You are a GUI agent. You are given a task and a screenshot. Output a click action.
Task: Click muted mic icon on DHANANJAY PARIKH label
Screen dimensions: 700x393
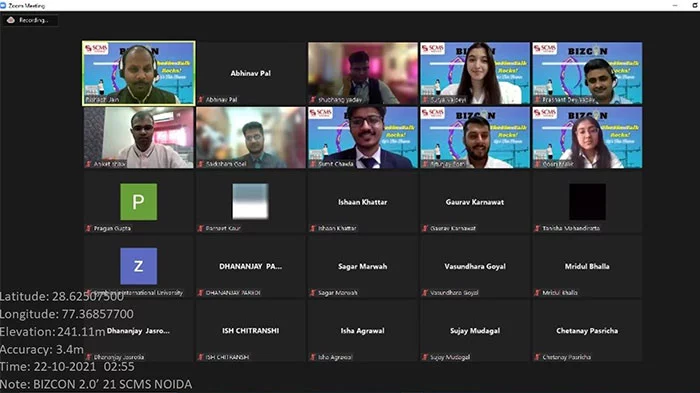click(x=201, y=293)
